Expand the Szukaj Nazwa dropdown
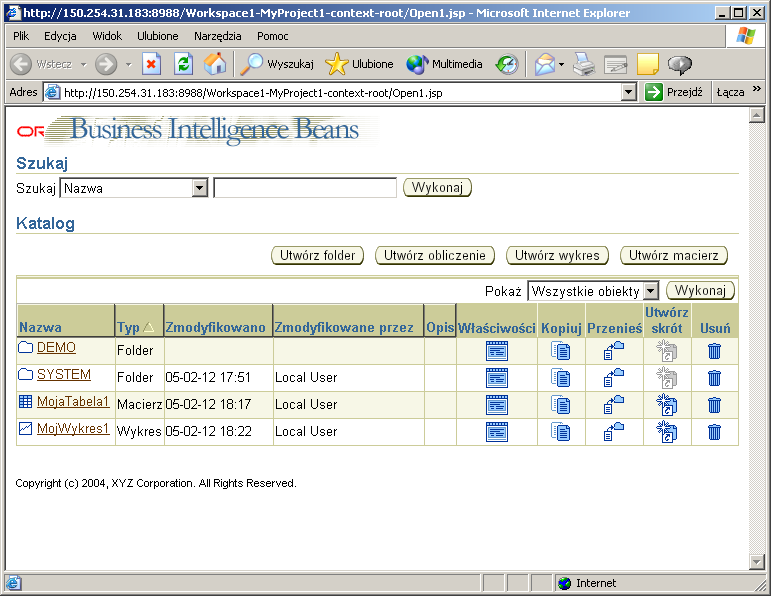 200,188
